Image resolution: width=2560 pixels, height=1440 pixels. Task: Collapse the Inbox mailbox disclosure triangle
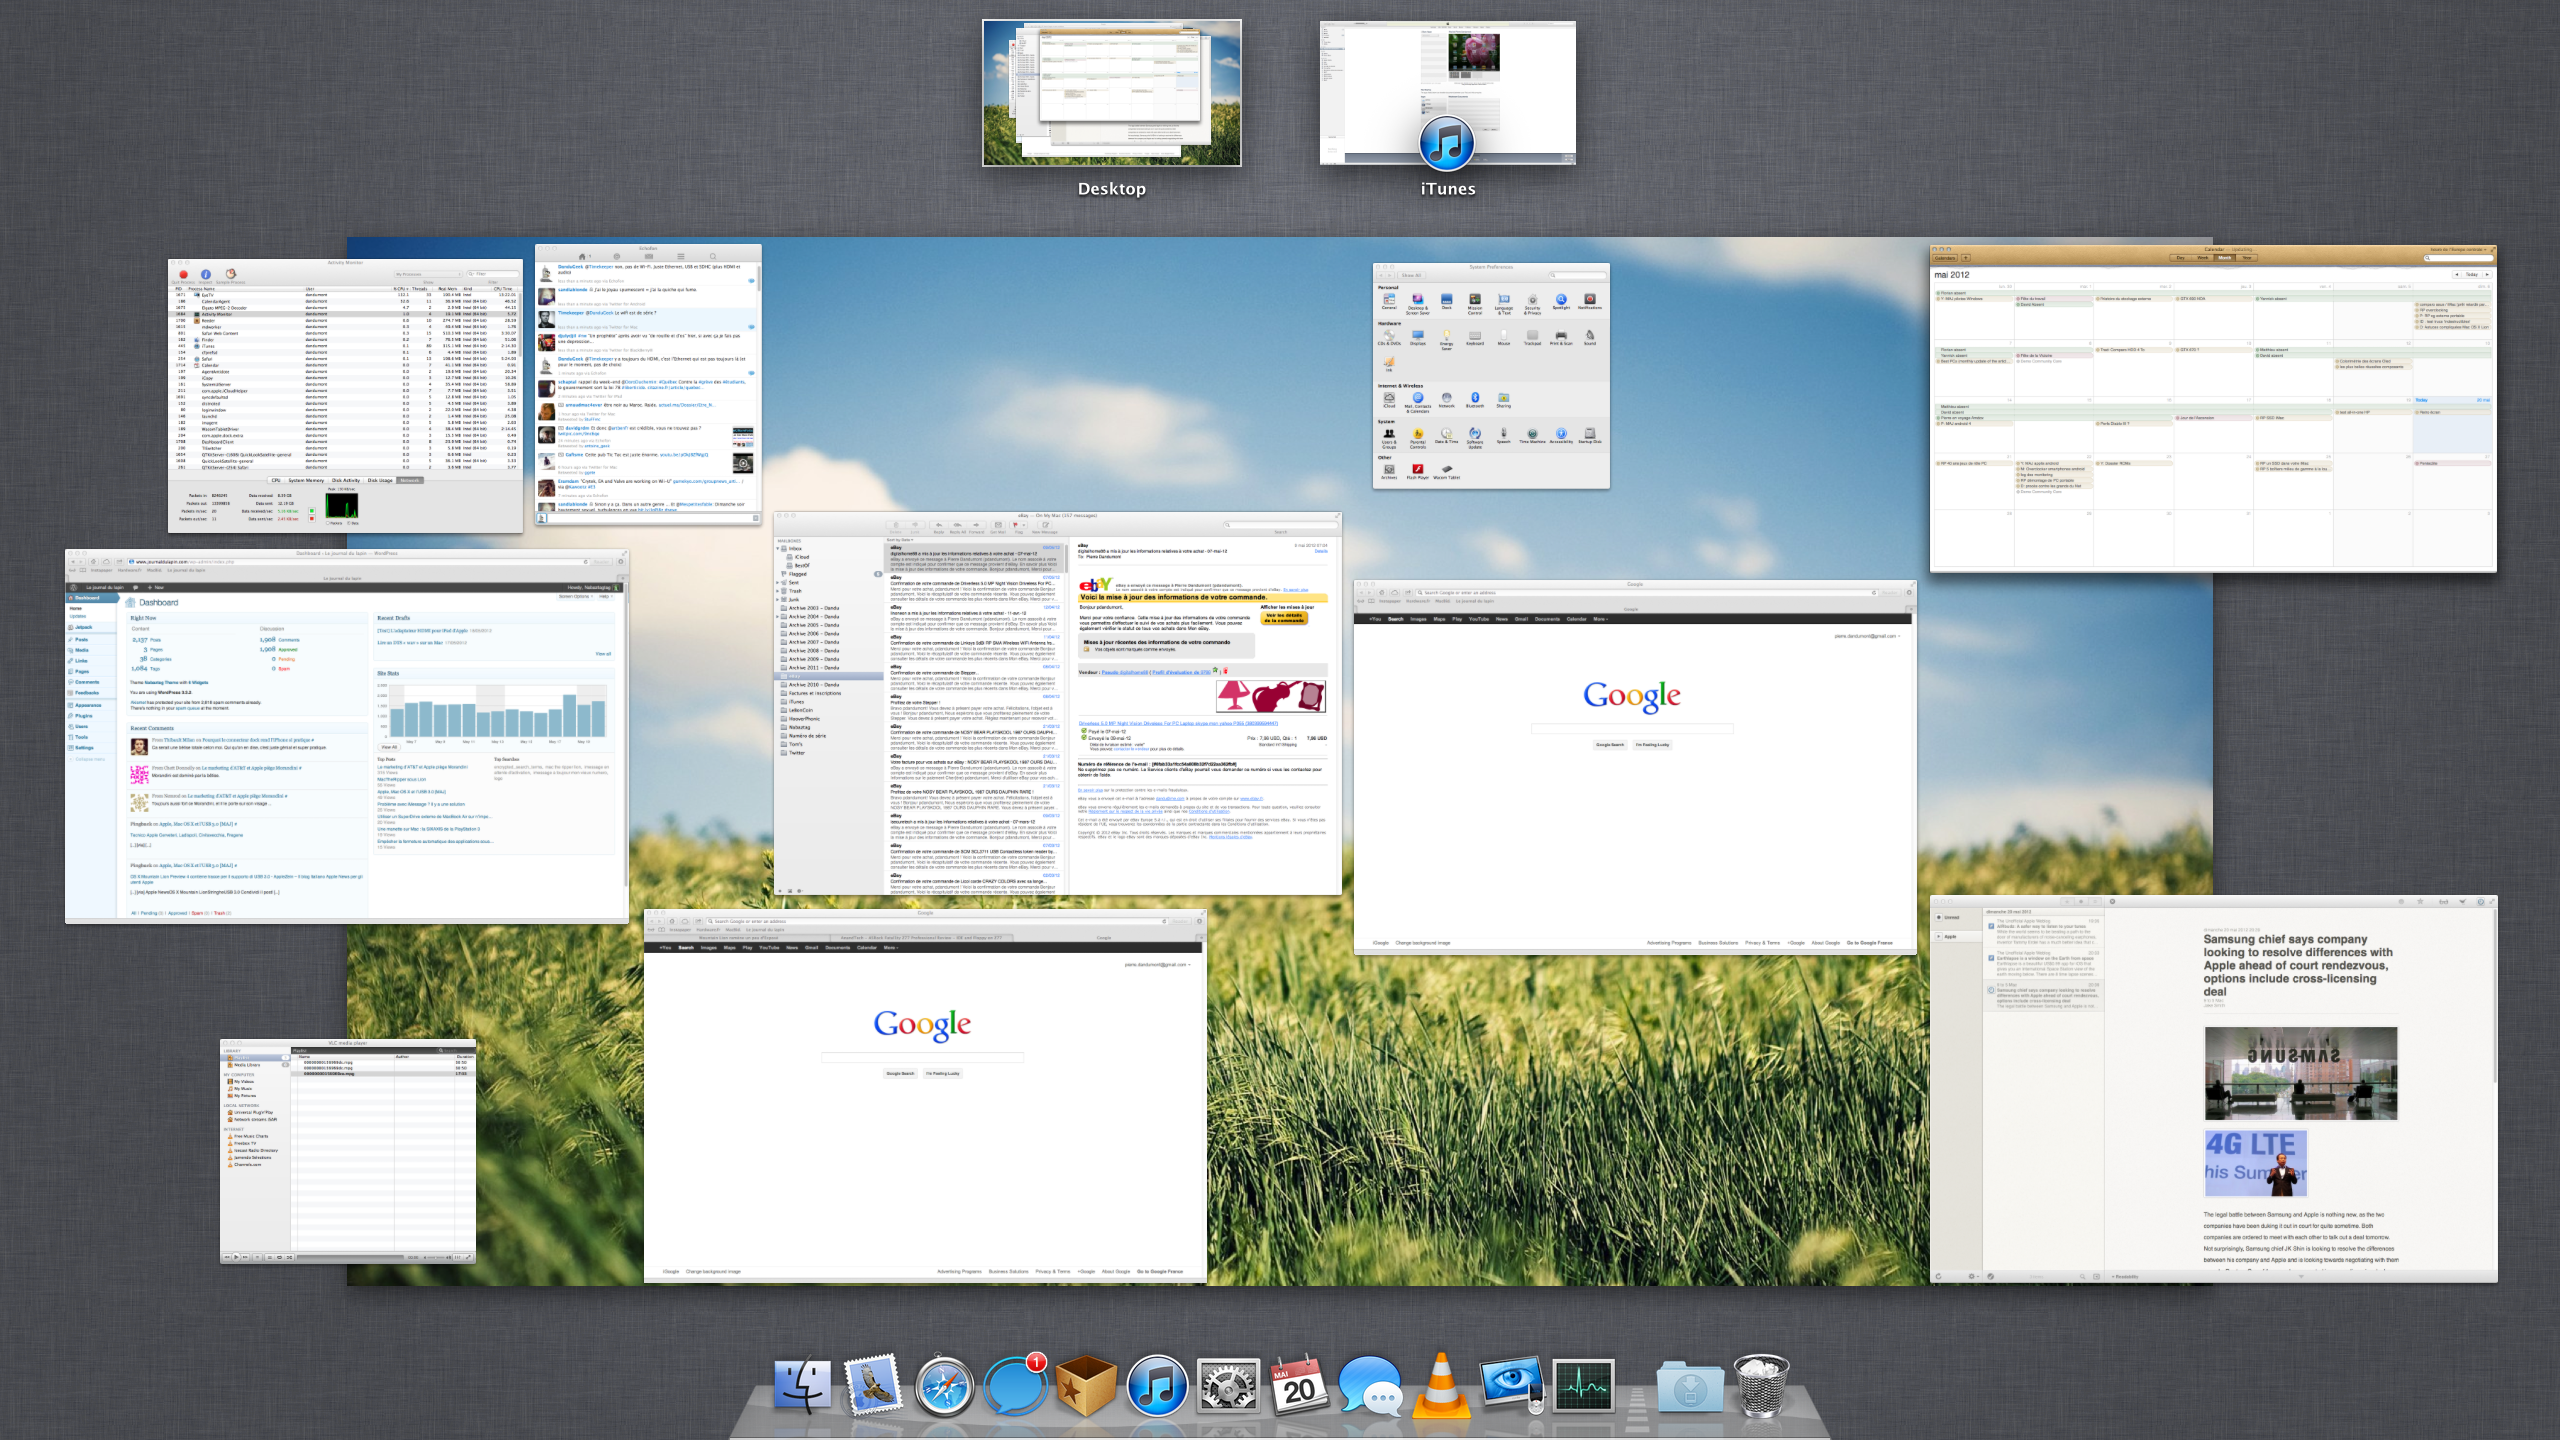click(778, 548)
